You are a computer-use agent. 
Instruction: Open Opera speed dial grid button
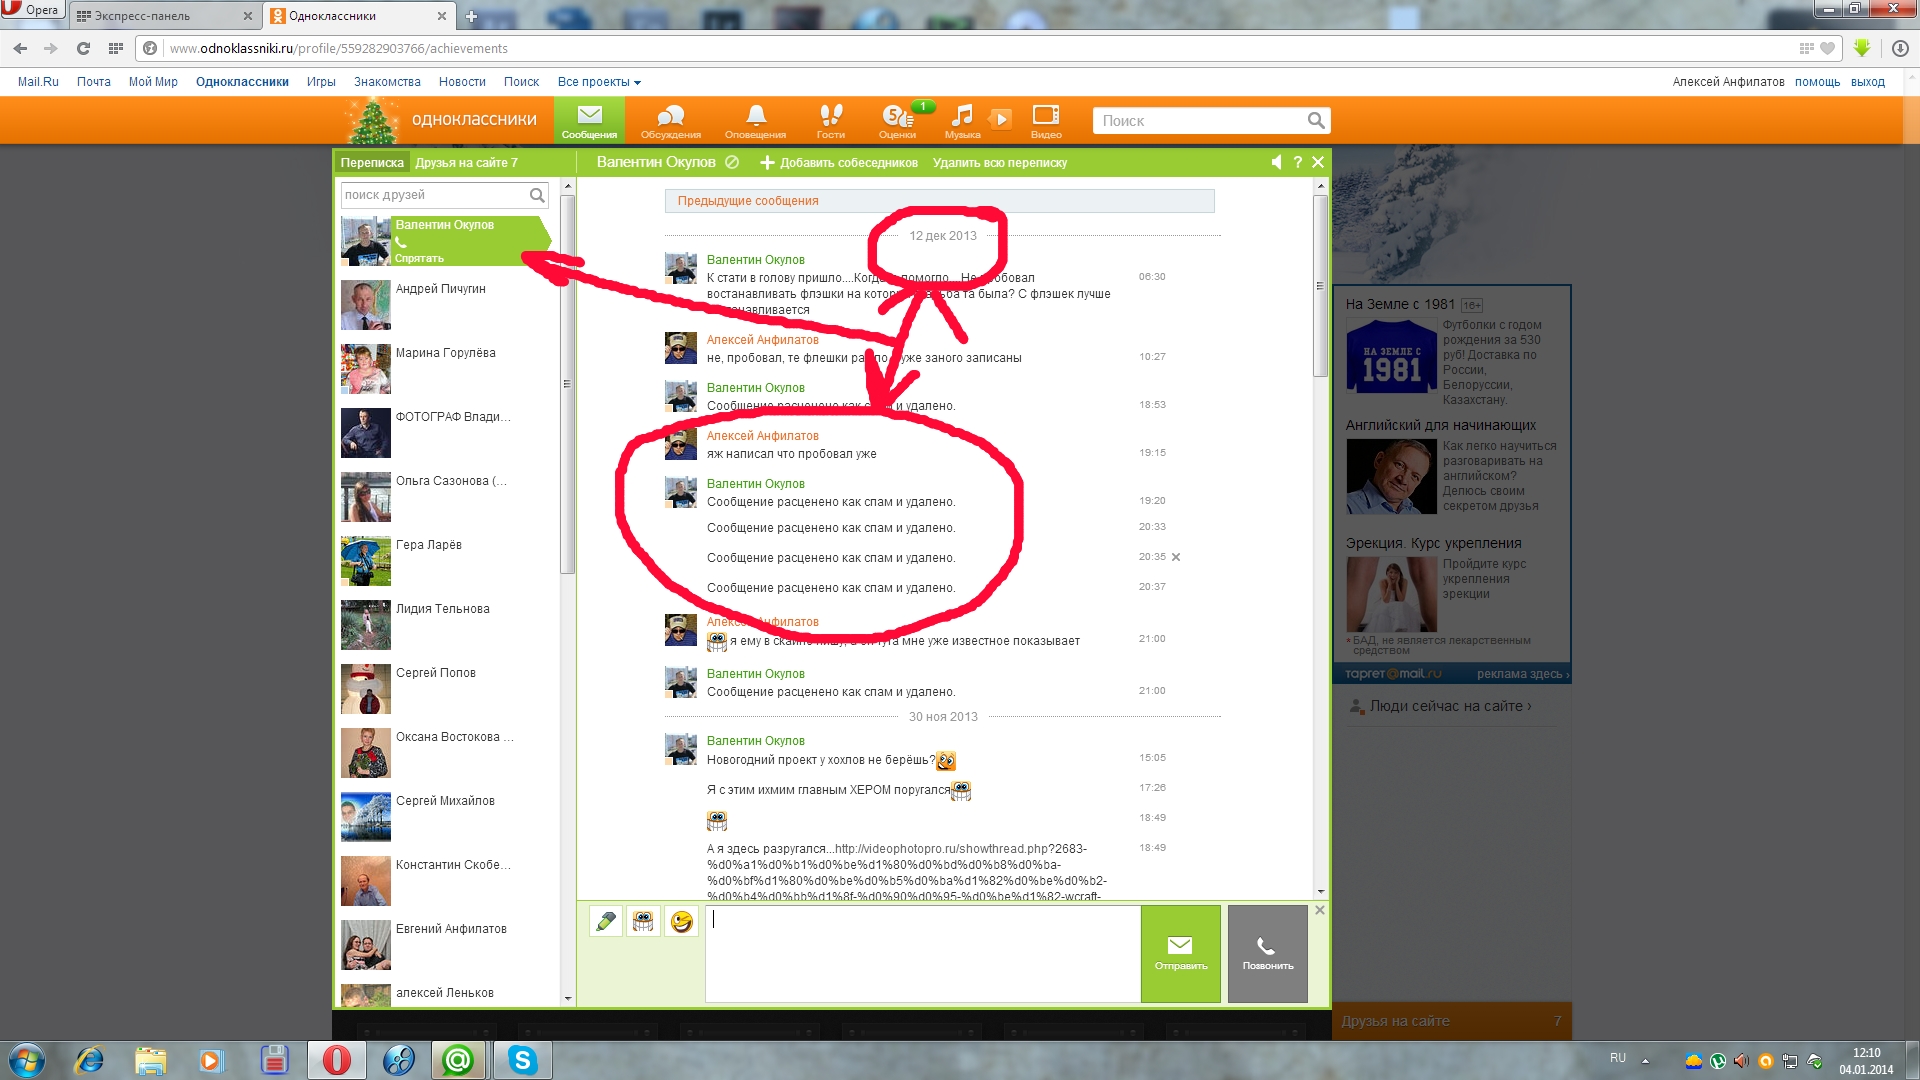[116, 48]
